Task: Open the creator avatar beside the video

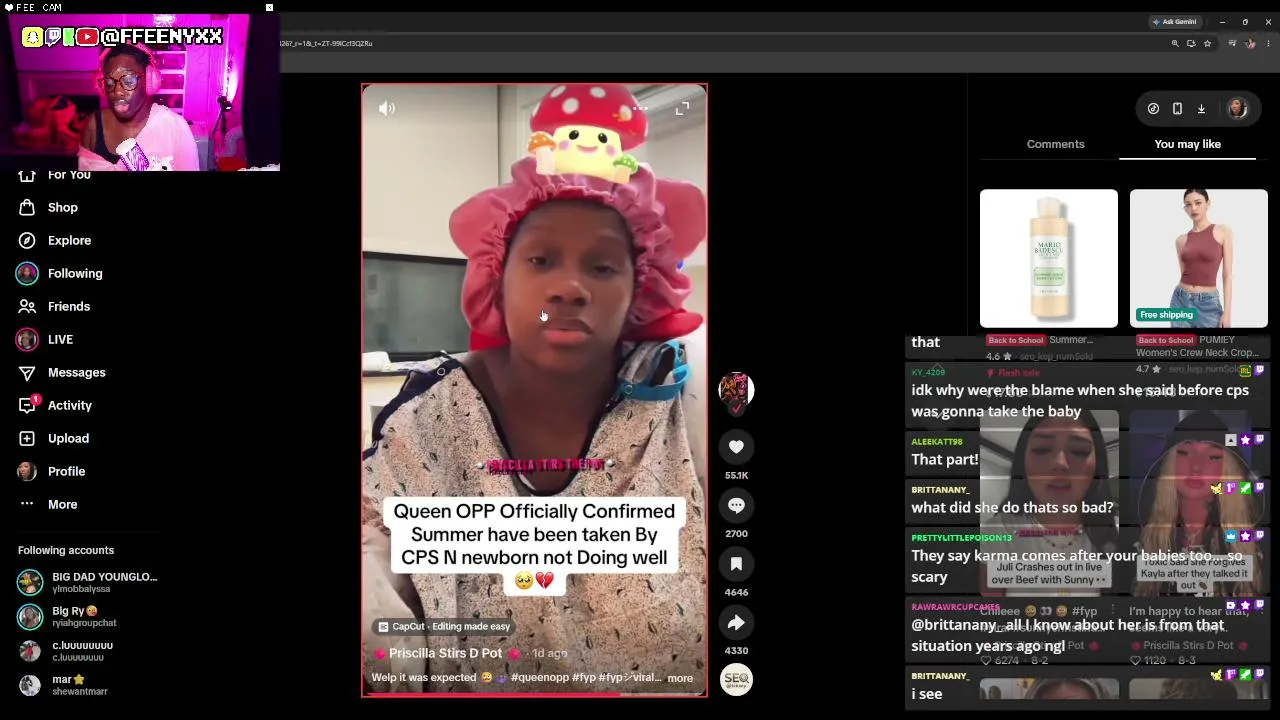Action: click(736, 390)
